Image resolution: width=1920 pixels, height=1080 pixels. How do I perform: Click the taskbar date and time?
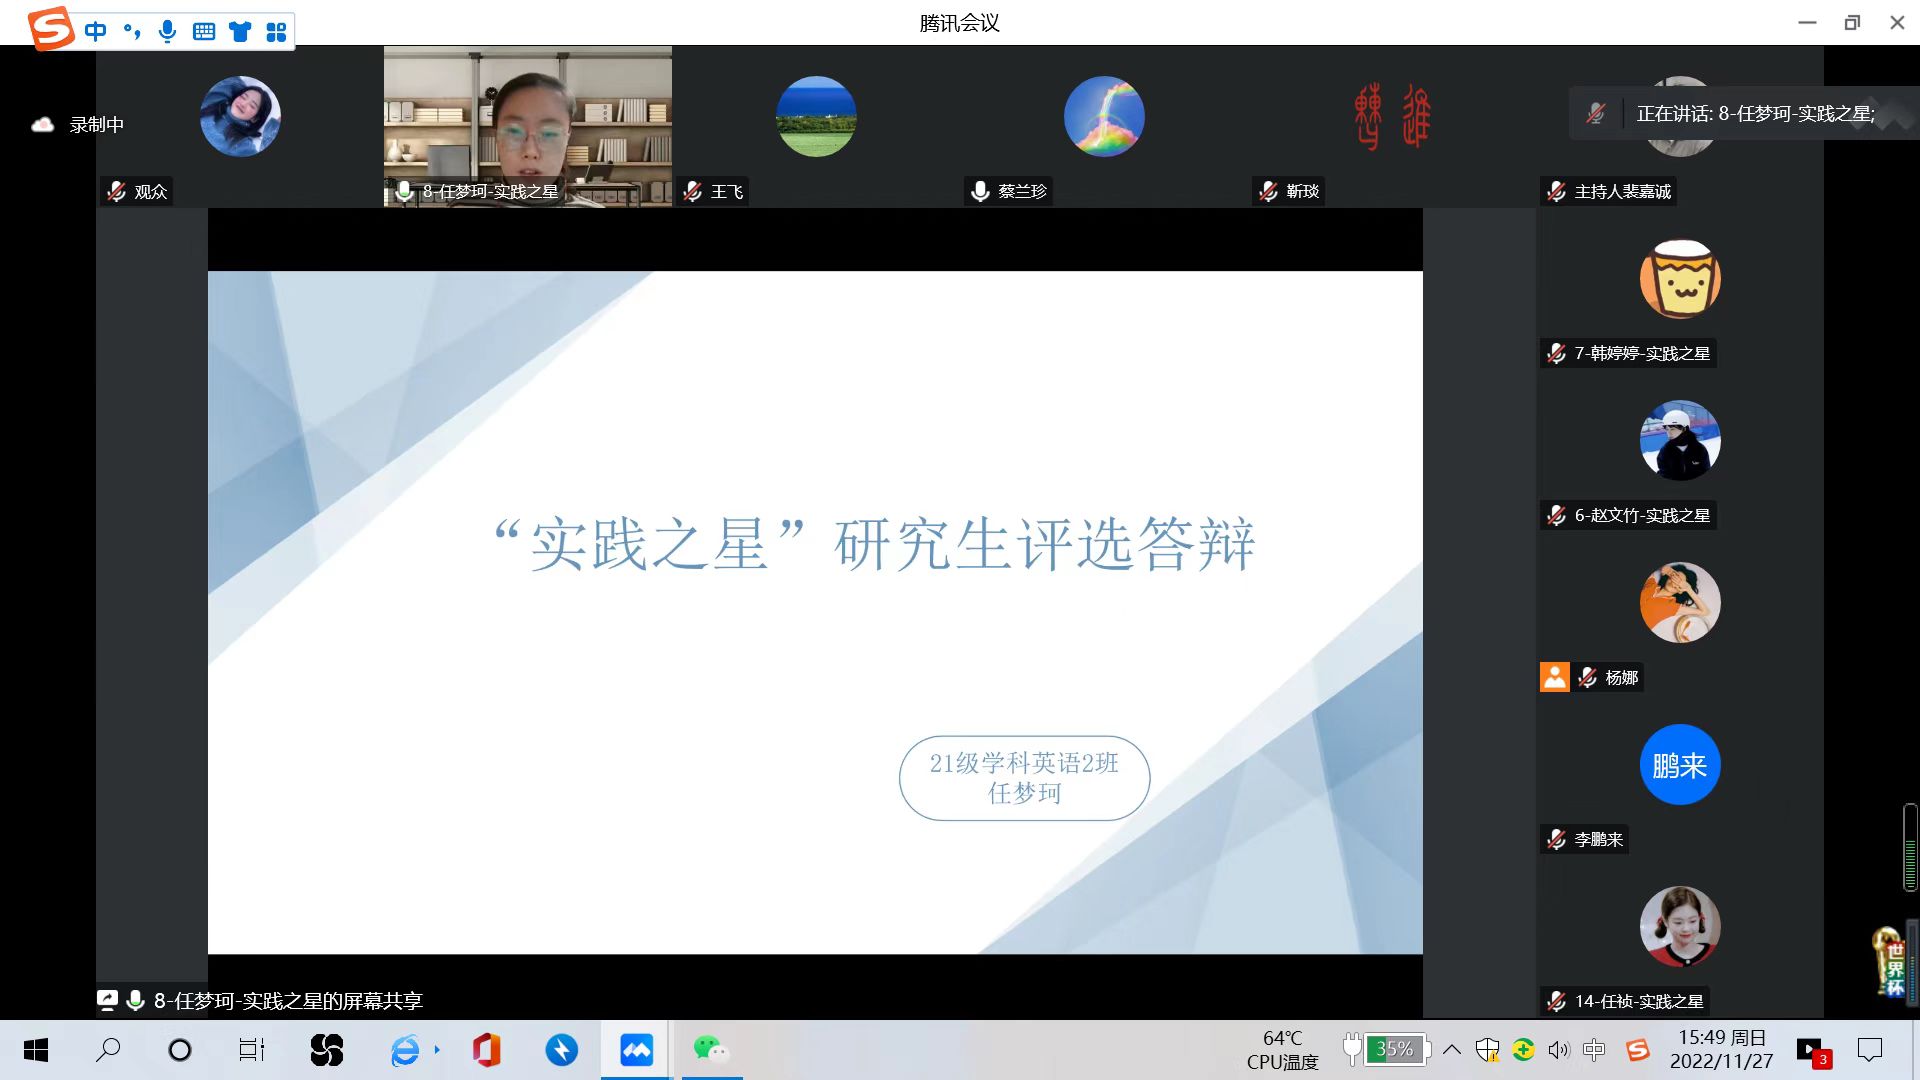[1721, 1050]
